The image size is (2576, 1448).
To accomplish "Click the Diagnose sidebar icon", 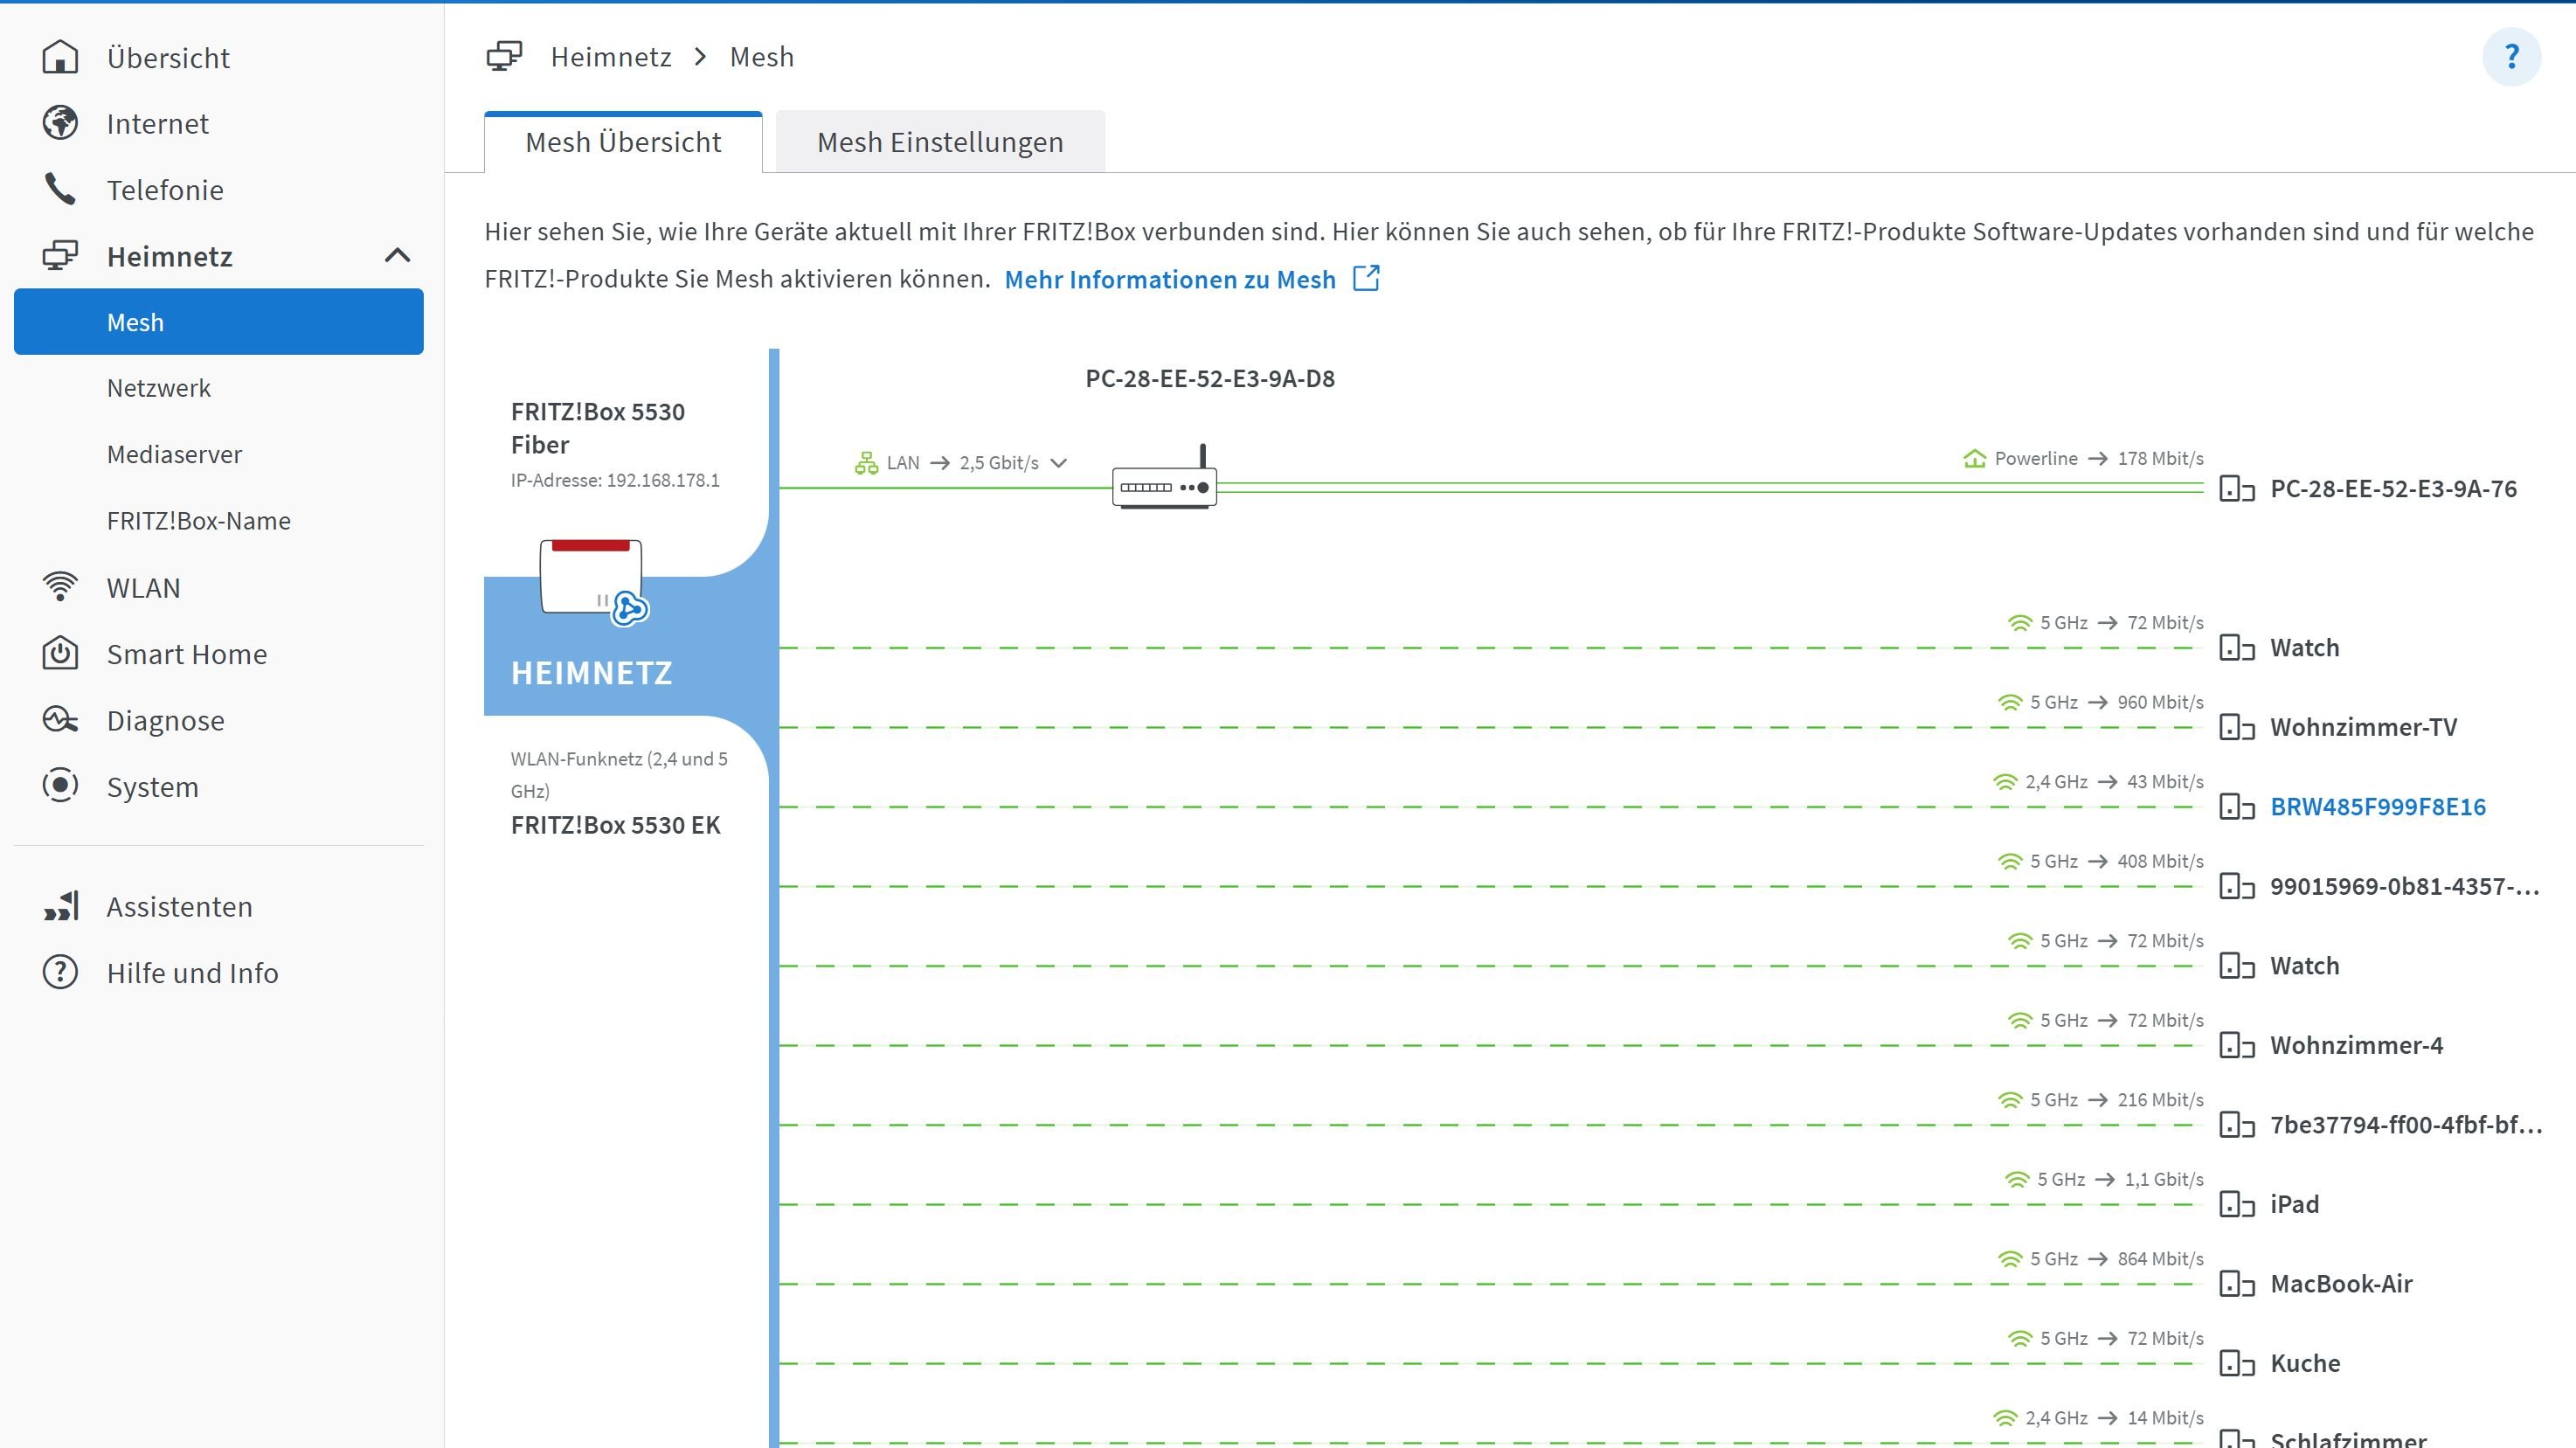I will (x=60, y=720).
